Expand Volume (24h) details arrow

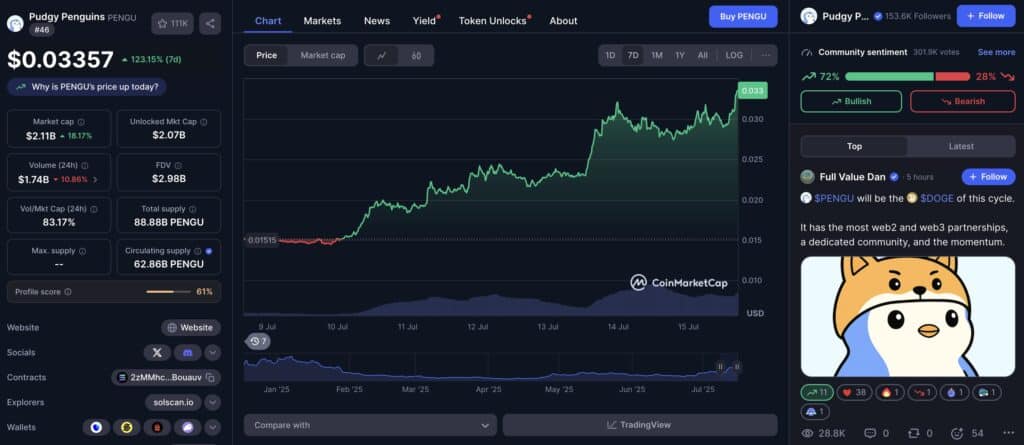(95, 179)
